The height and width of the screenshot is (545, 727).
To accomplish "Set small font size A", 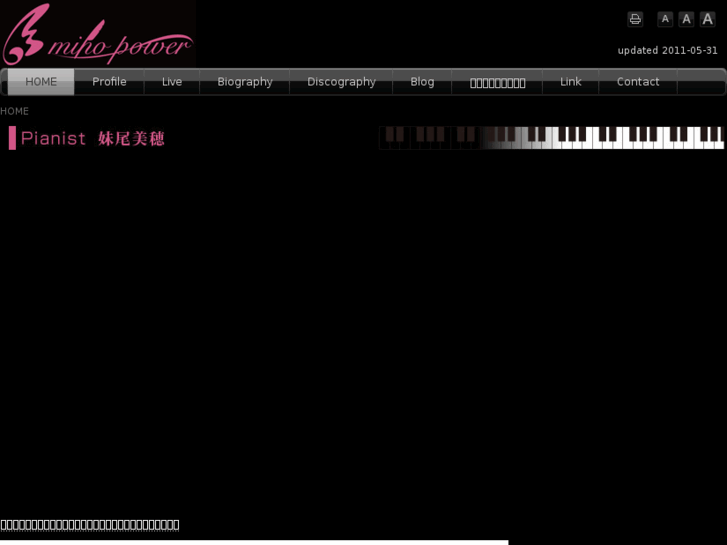I will click(x=665, y=19).
